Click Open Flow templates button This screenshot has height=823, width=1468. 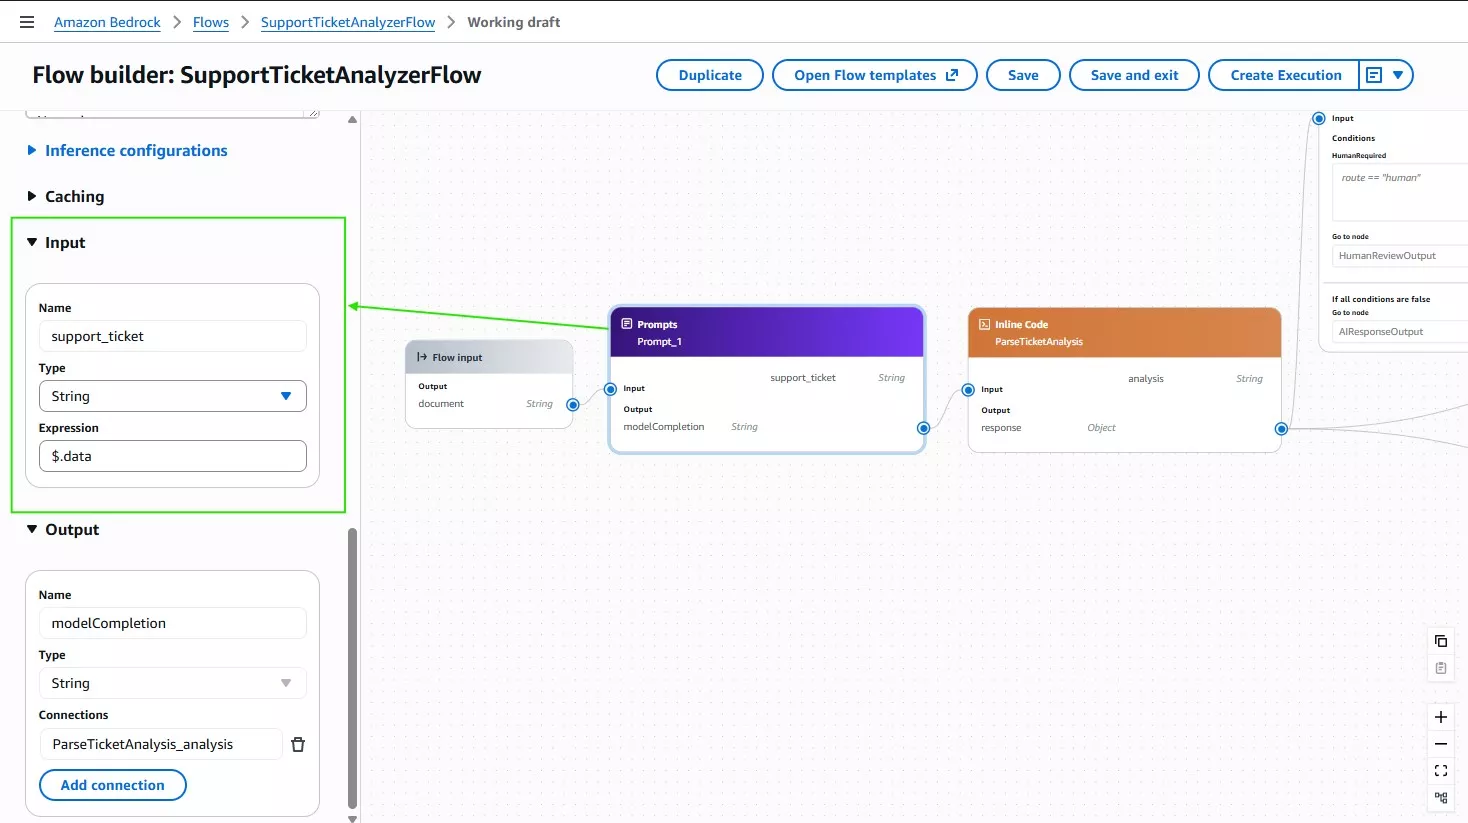(875, 75)
